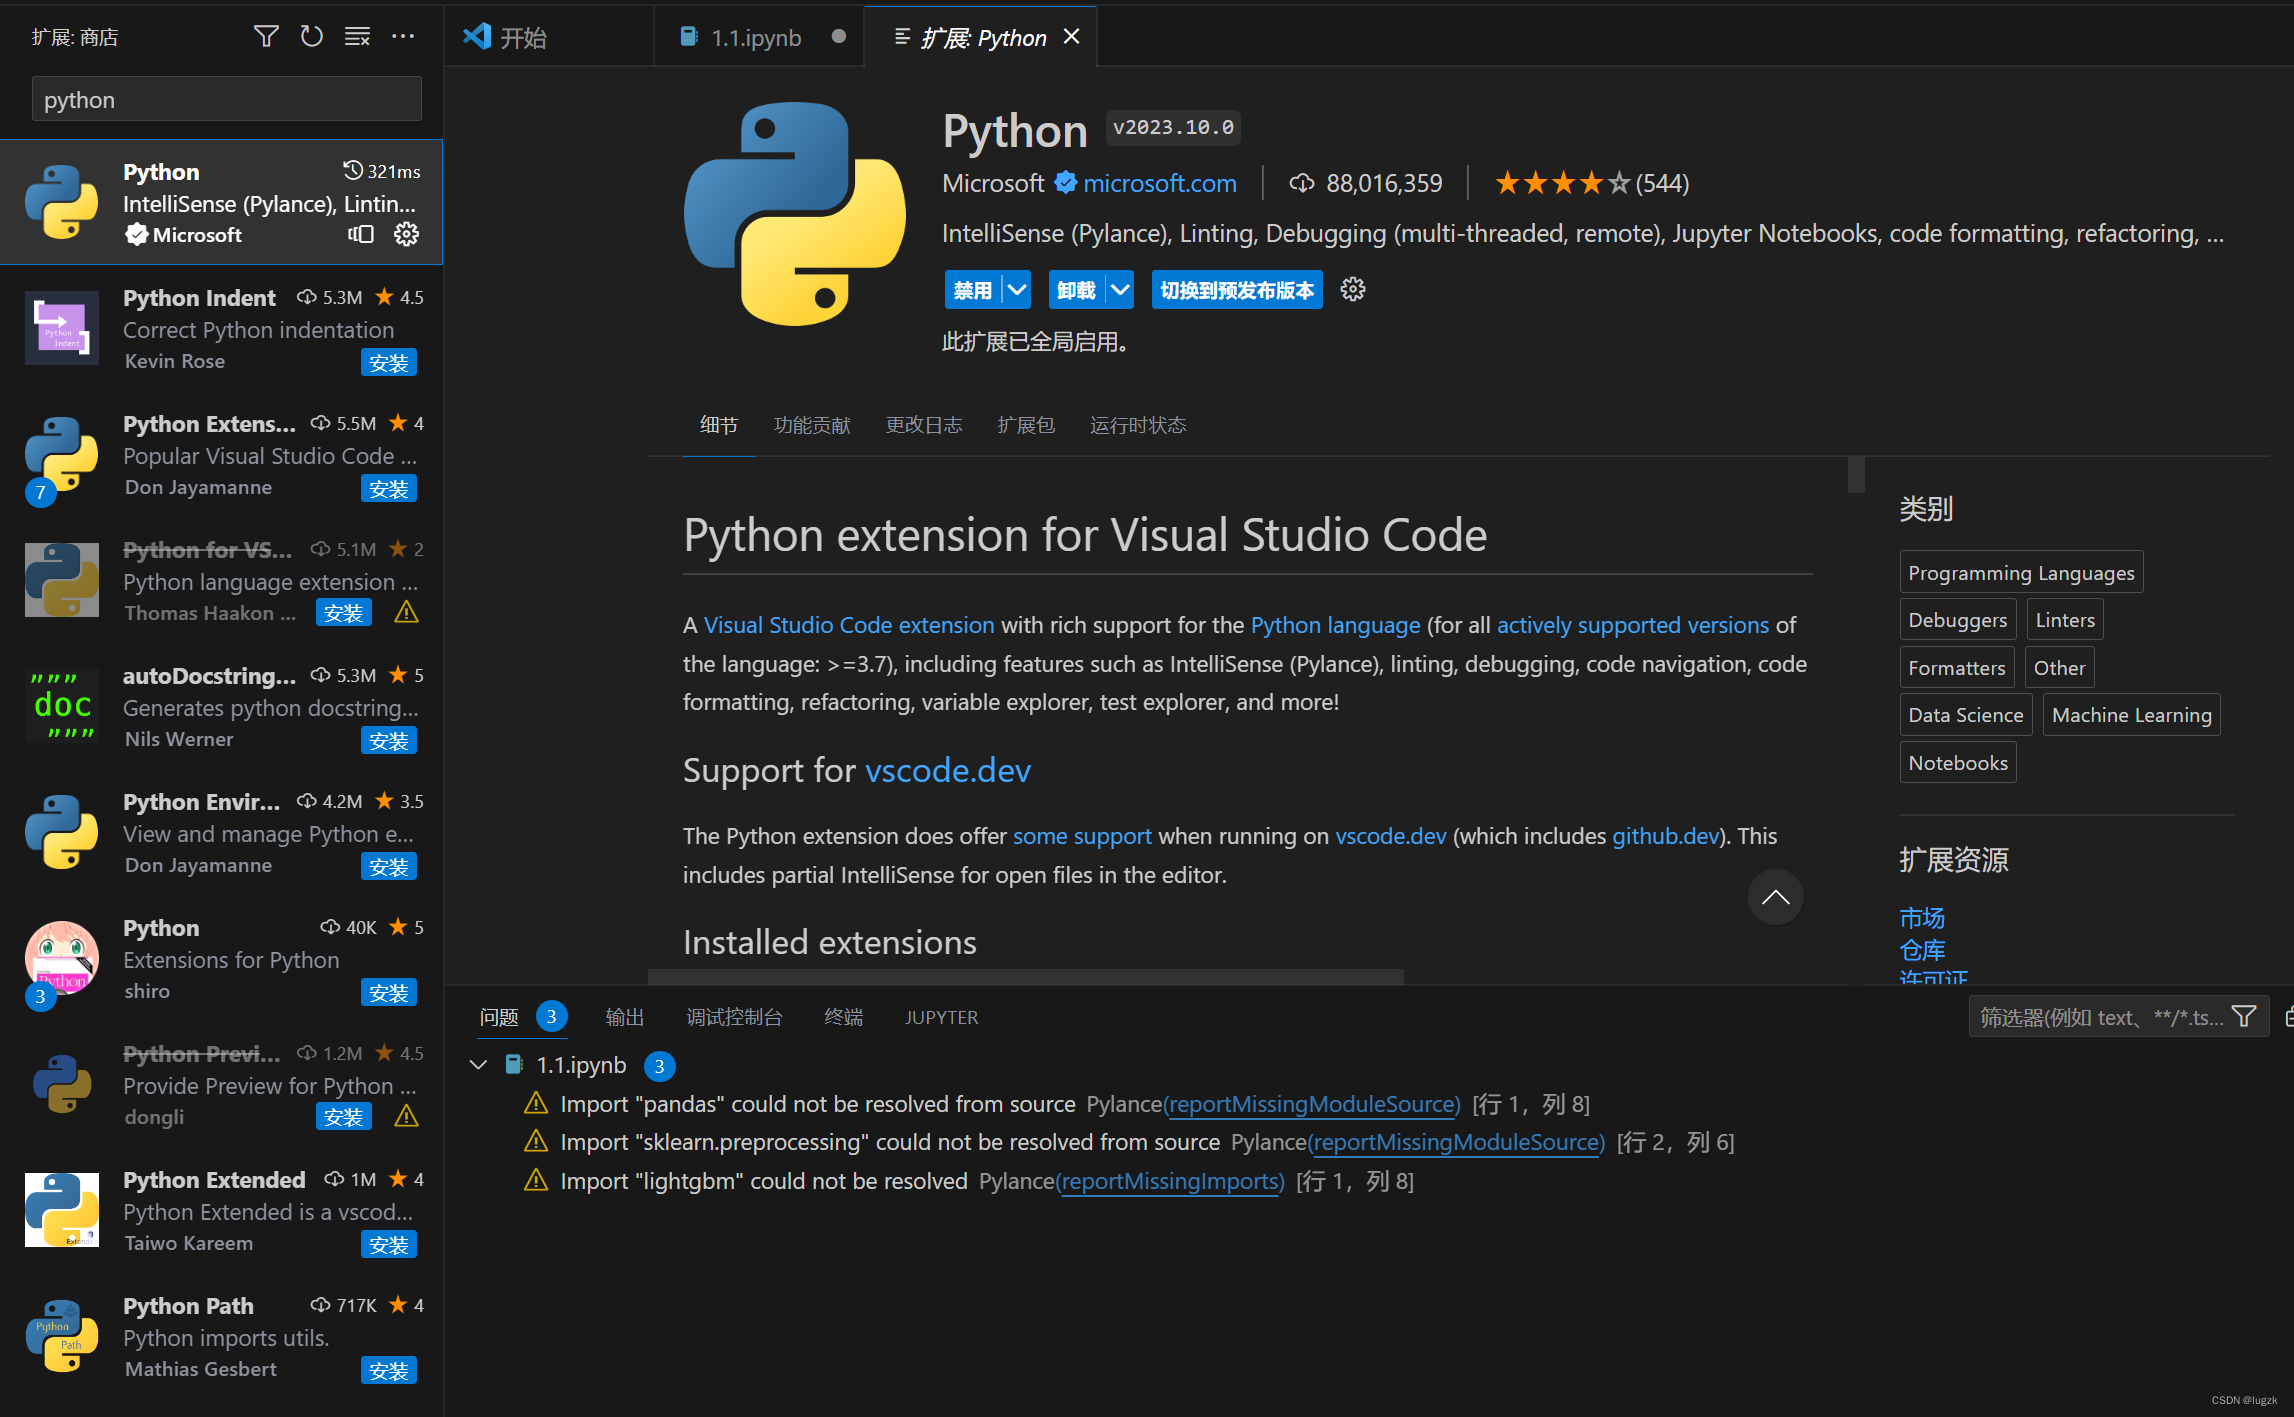Click the 禁用 button

tap(973, 290)
